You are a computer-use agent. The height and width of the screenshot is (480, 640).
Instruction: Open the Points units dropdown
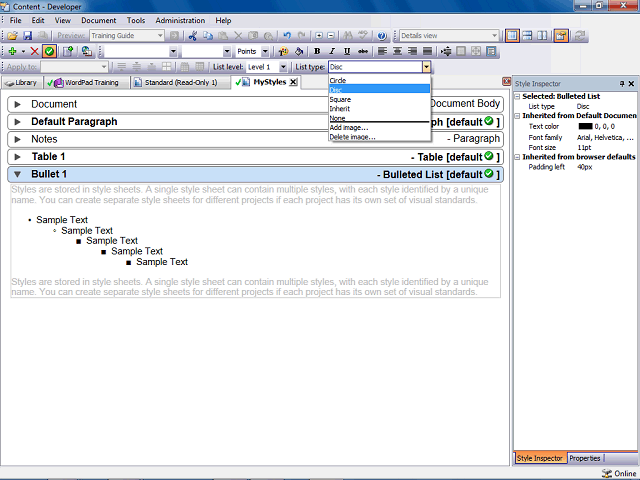265,51
